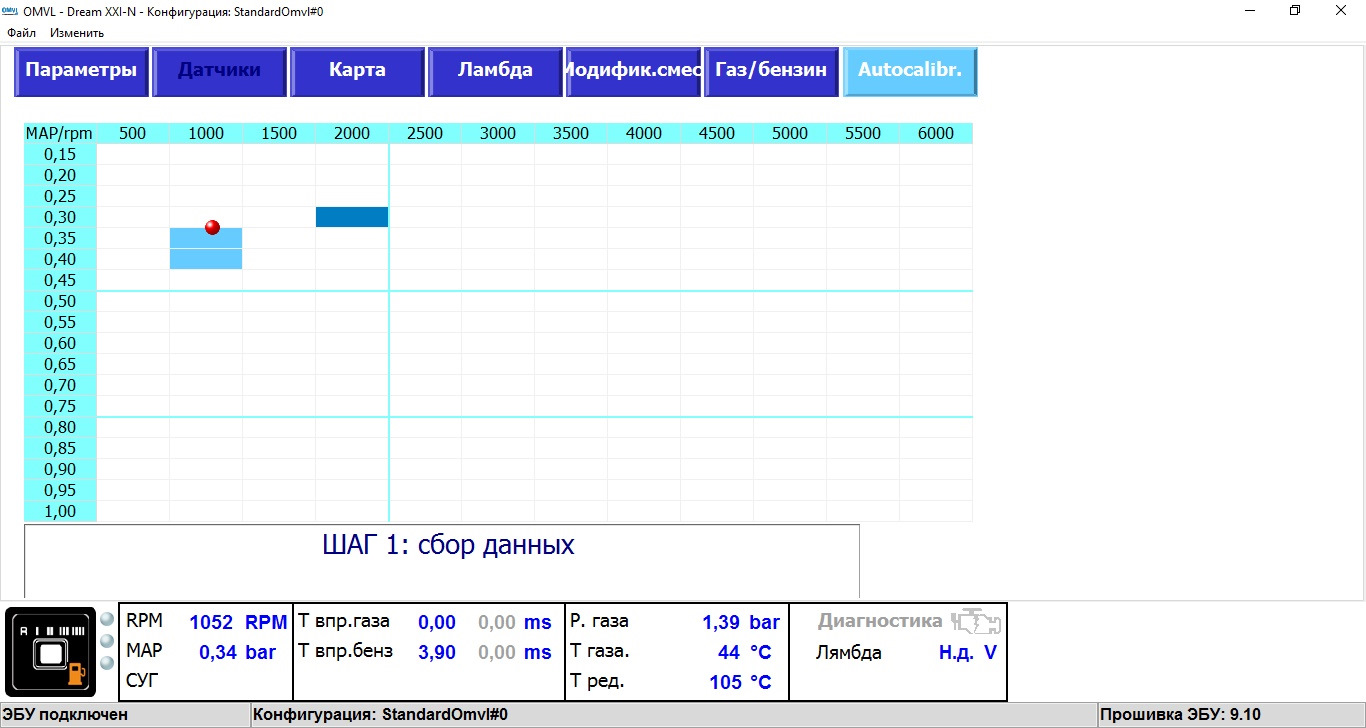Viewport: 1366px width, 728px height.
Task: Click the OMVL application logo icon
Action: [x=10, y=10]
